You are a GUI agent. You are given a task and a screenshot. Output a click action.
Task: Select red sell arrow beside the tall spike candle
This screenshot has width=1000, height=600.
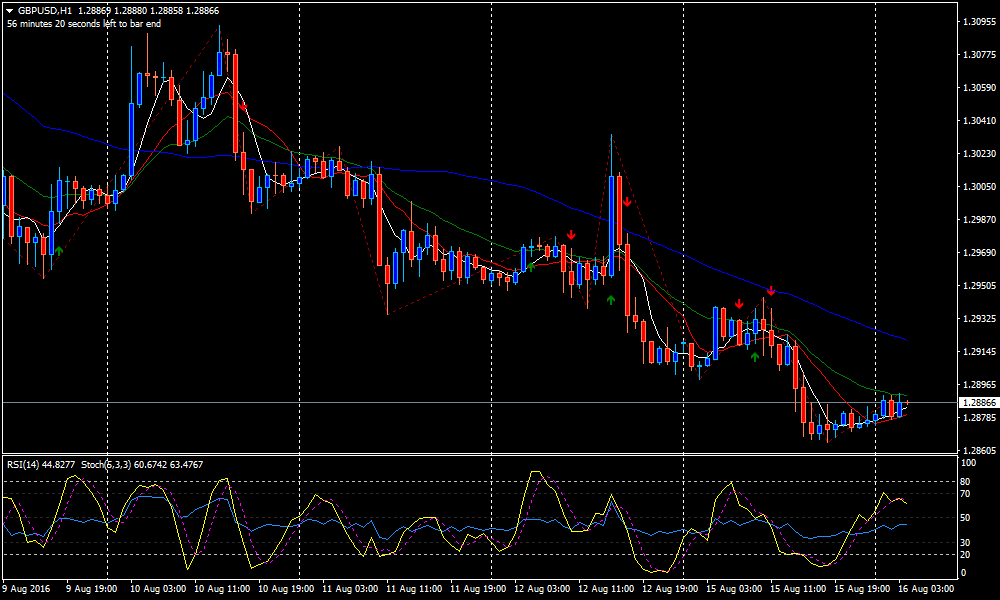627,202
